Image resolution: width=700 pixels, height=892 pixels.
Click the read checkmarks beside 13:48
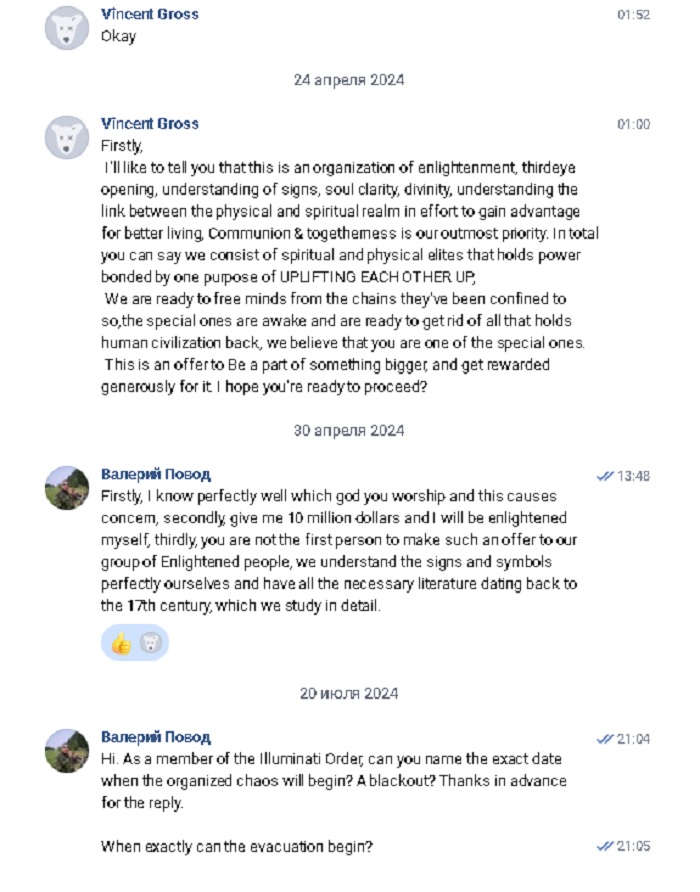[x=604, y=477]
